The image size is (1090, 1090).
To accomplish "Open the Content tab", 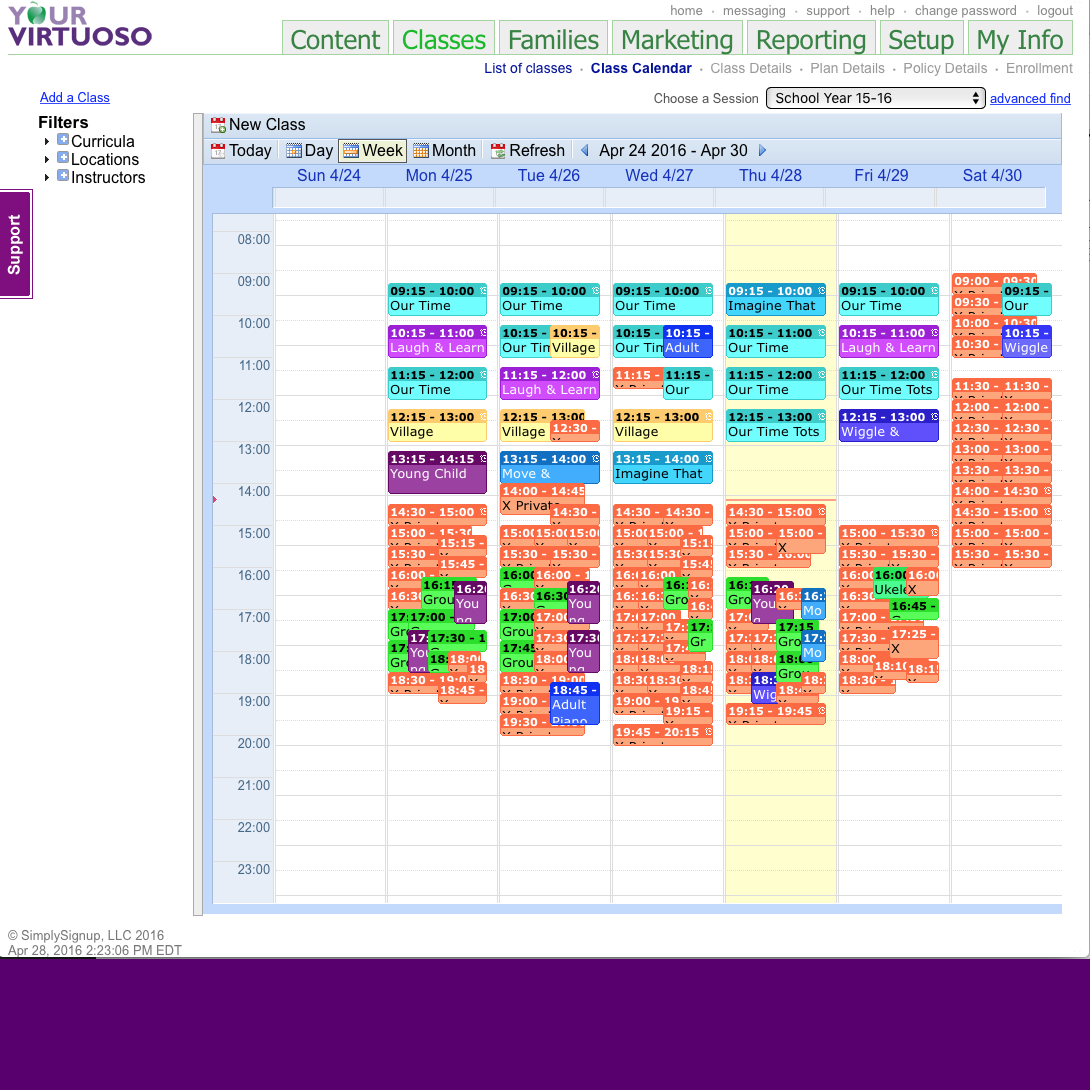I will pos(335,39).
